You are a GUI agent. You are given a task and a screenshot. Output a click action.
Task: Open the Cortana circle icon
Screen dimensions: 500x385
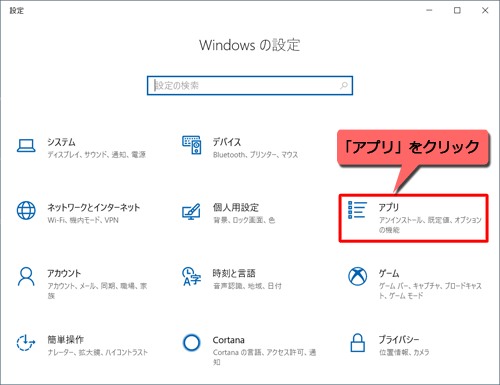[x=192, y=342]
